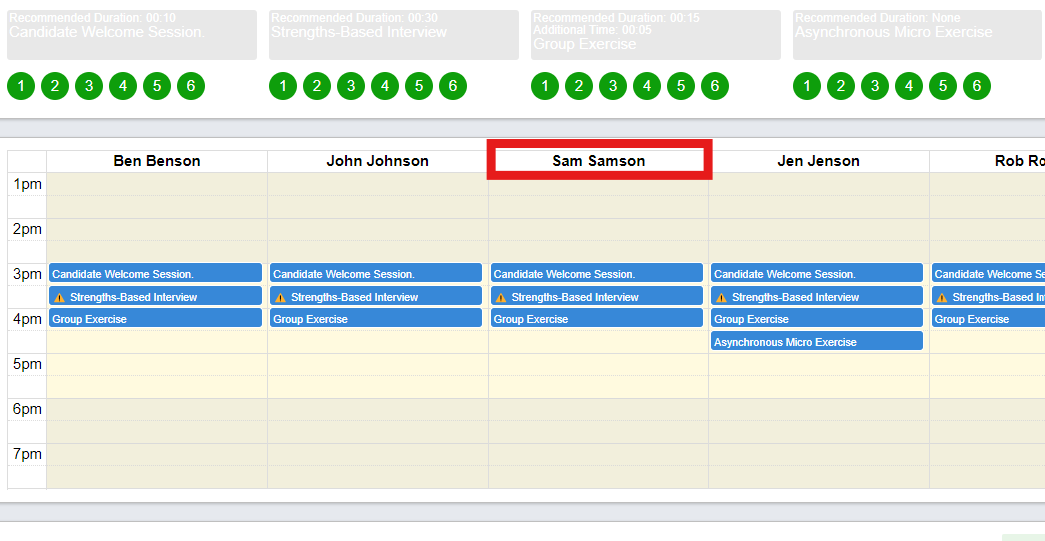Click circle 2 under Group Exercise card

point(579,86)
